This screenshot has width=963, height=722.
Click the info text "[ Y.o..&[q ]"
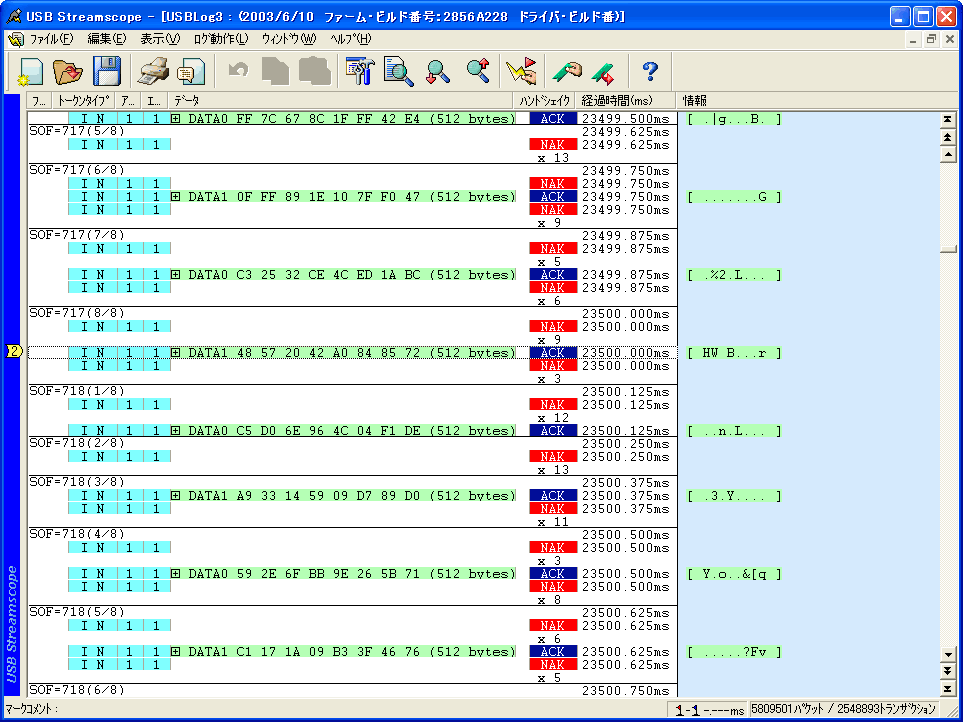coord(734,573)
